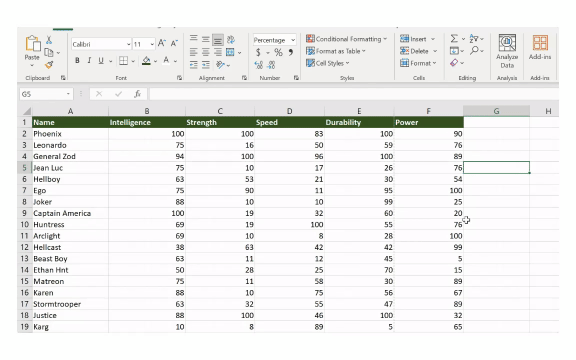
Task: Apply the Font Color A button
Action: (166, 61)
